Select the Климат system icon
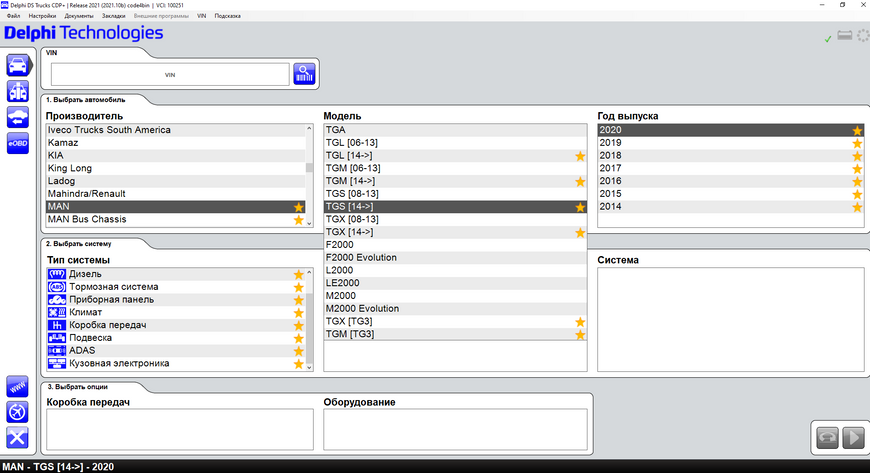The image size is (870, 473). [57, 312]
